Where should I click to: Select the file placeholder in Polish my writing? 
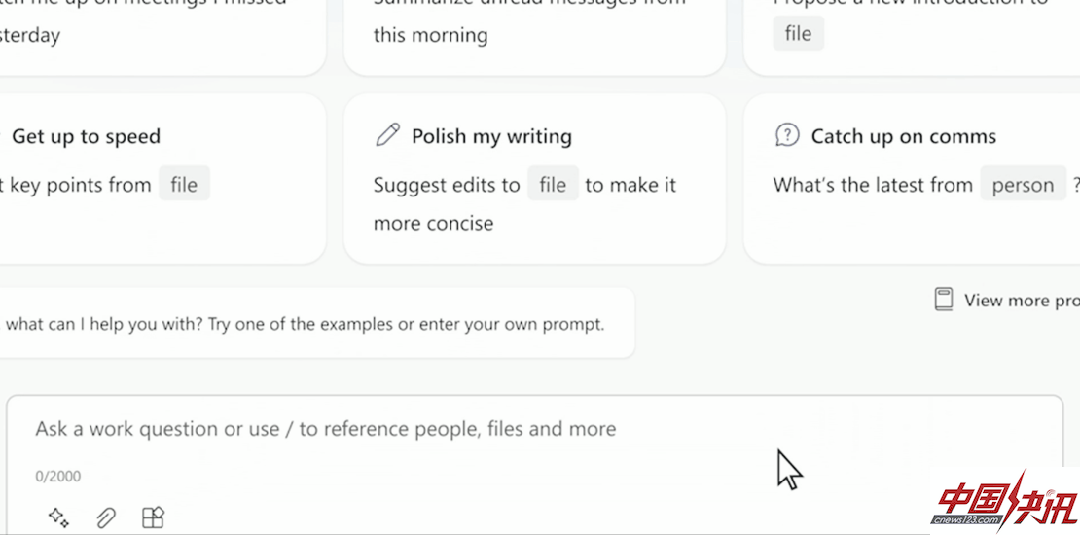click(x=552, y=185)
